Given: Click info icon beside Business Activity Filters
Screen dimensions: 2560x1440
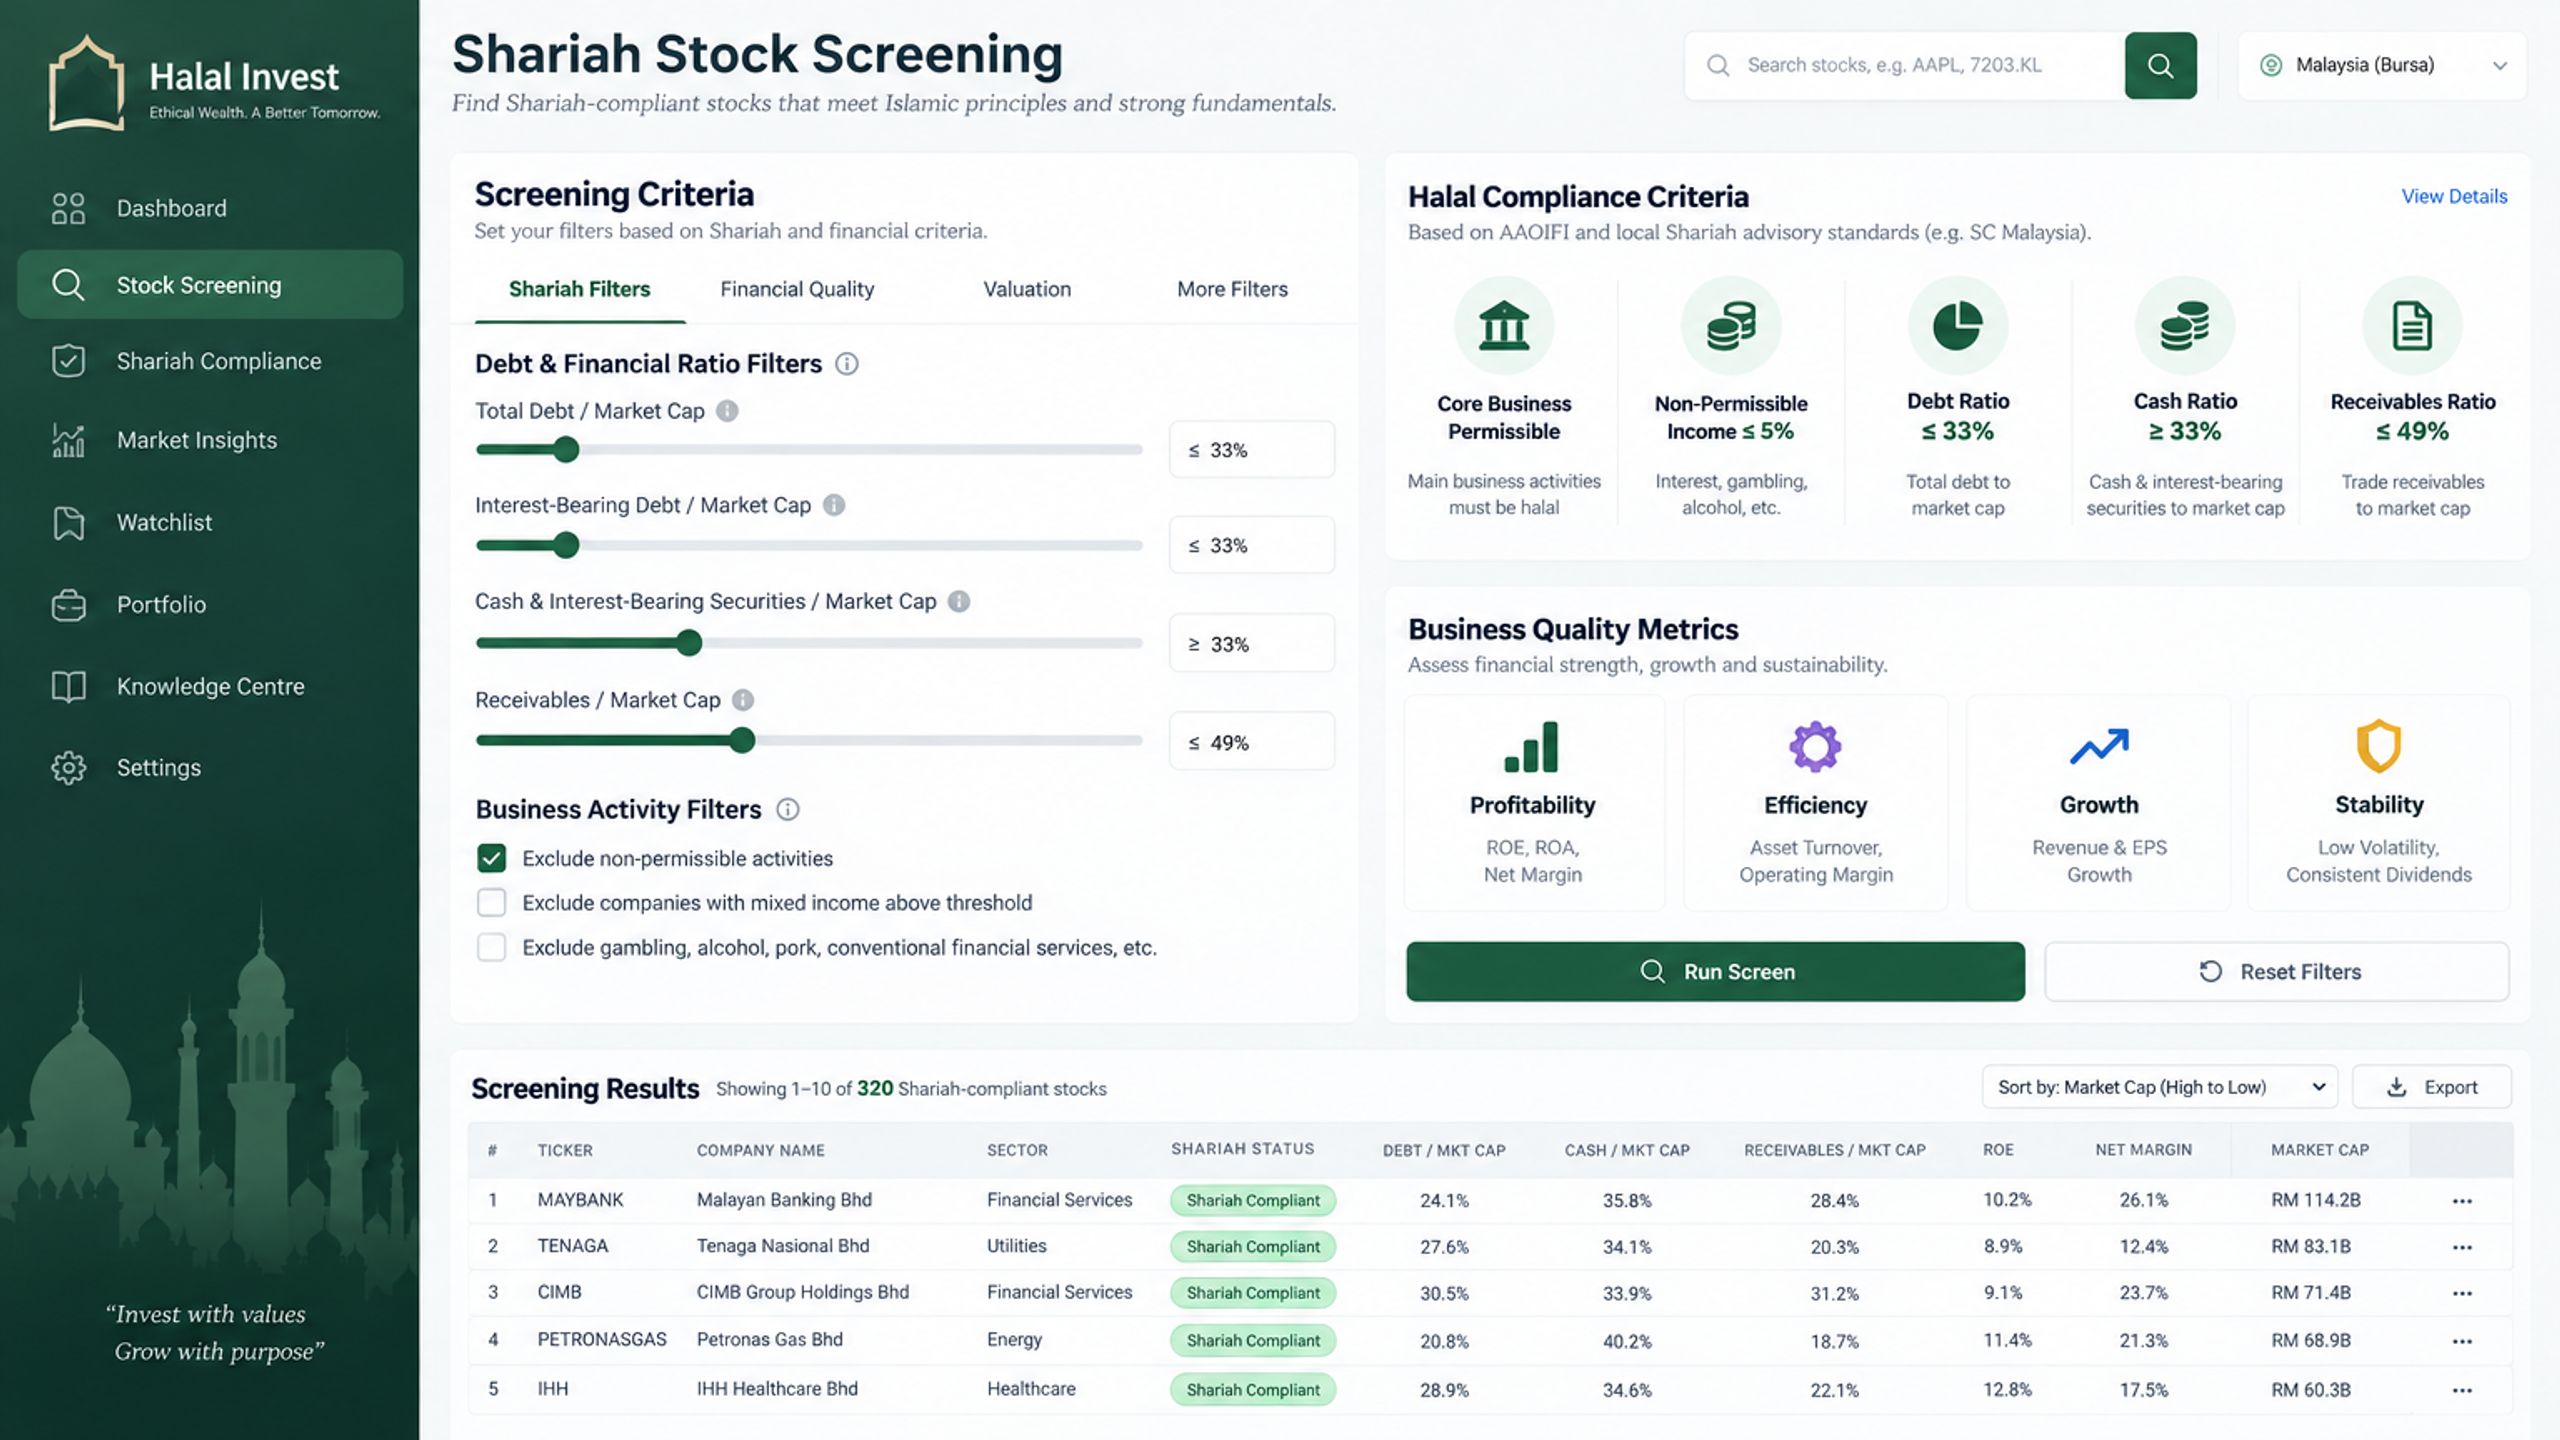Looking at the screenshot, I should point(788,810).
